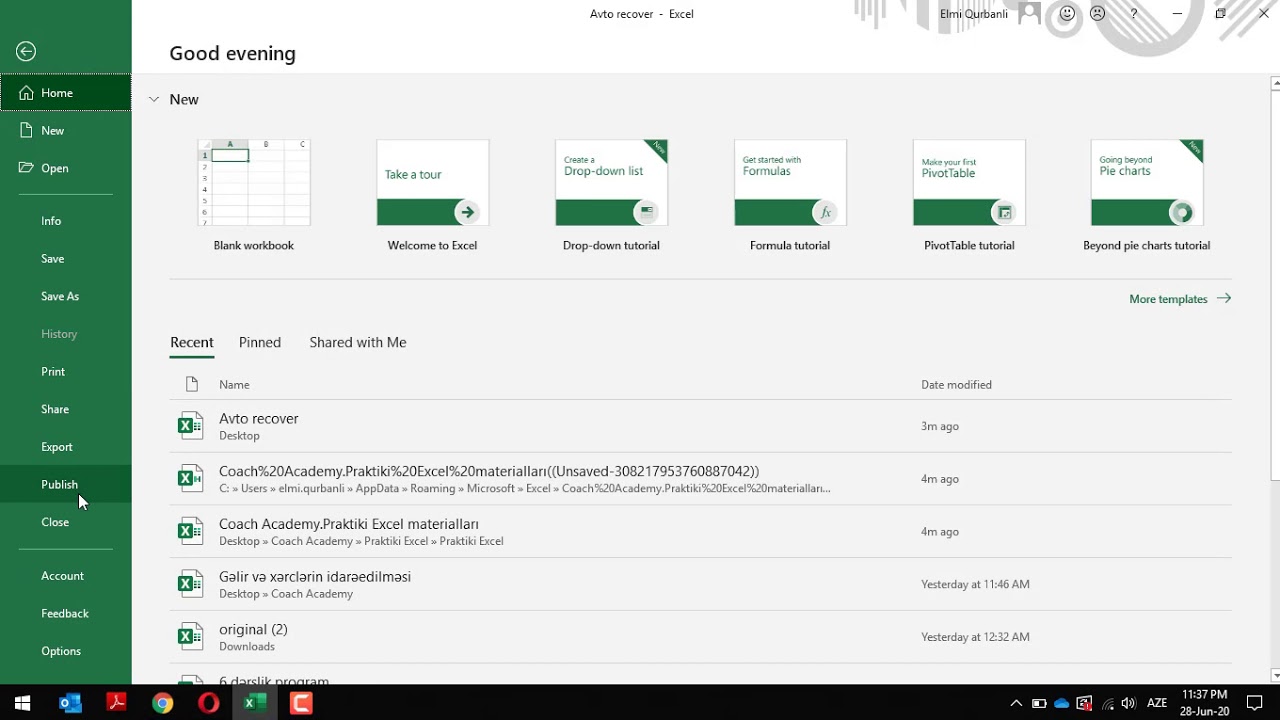Open the Account page
The image size is (1280, 720).
tap(65, 576)
